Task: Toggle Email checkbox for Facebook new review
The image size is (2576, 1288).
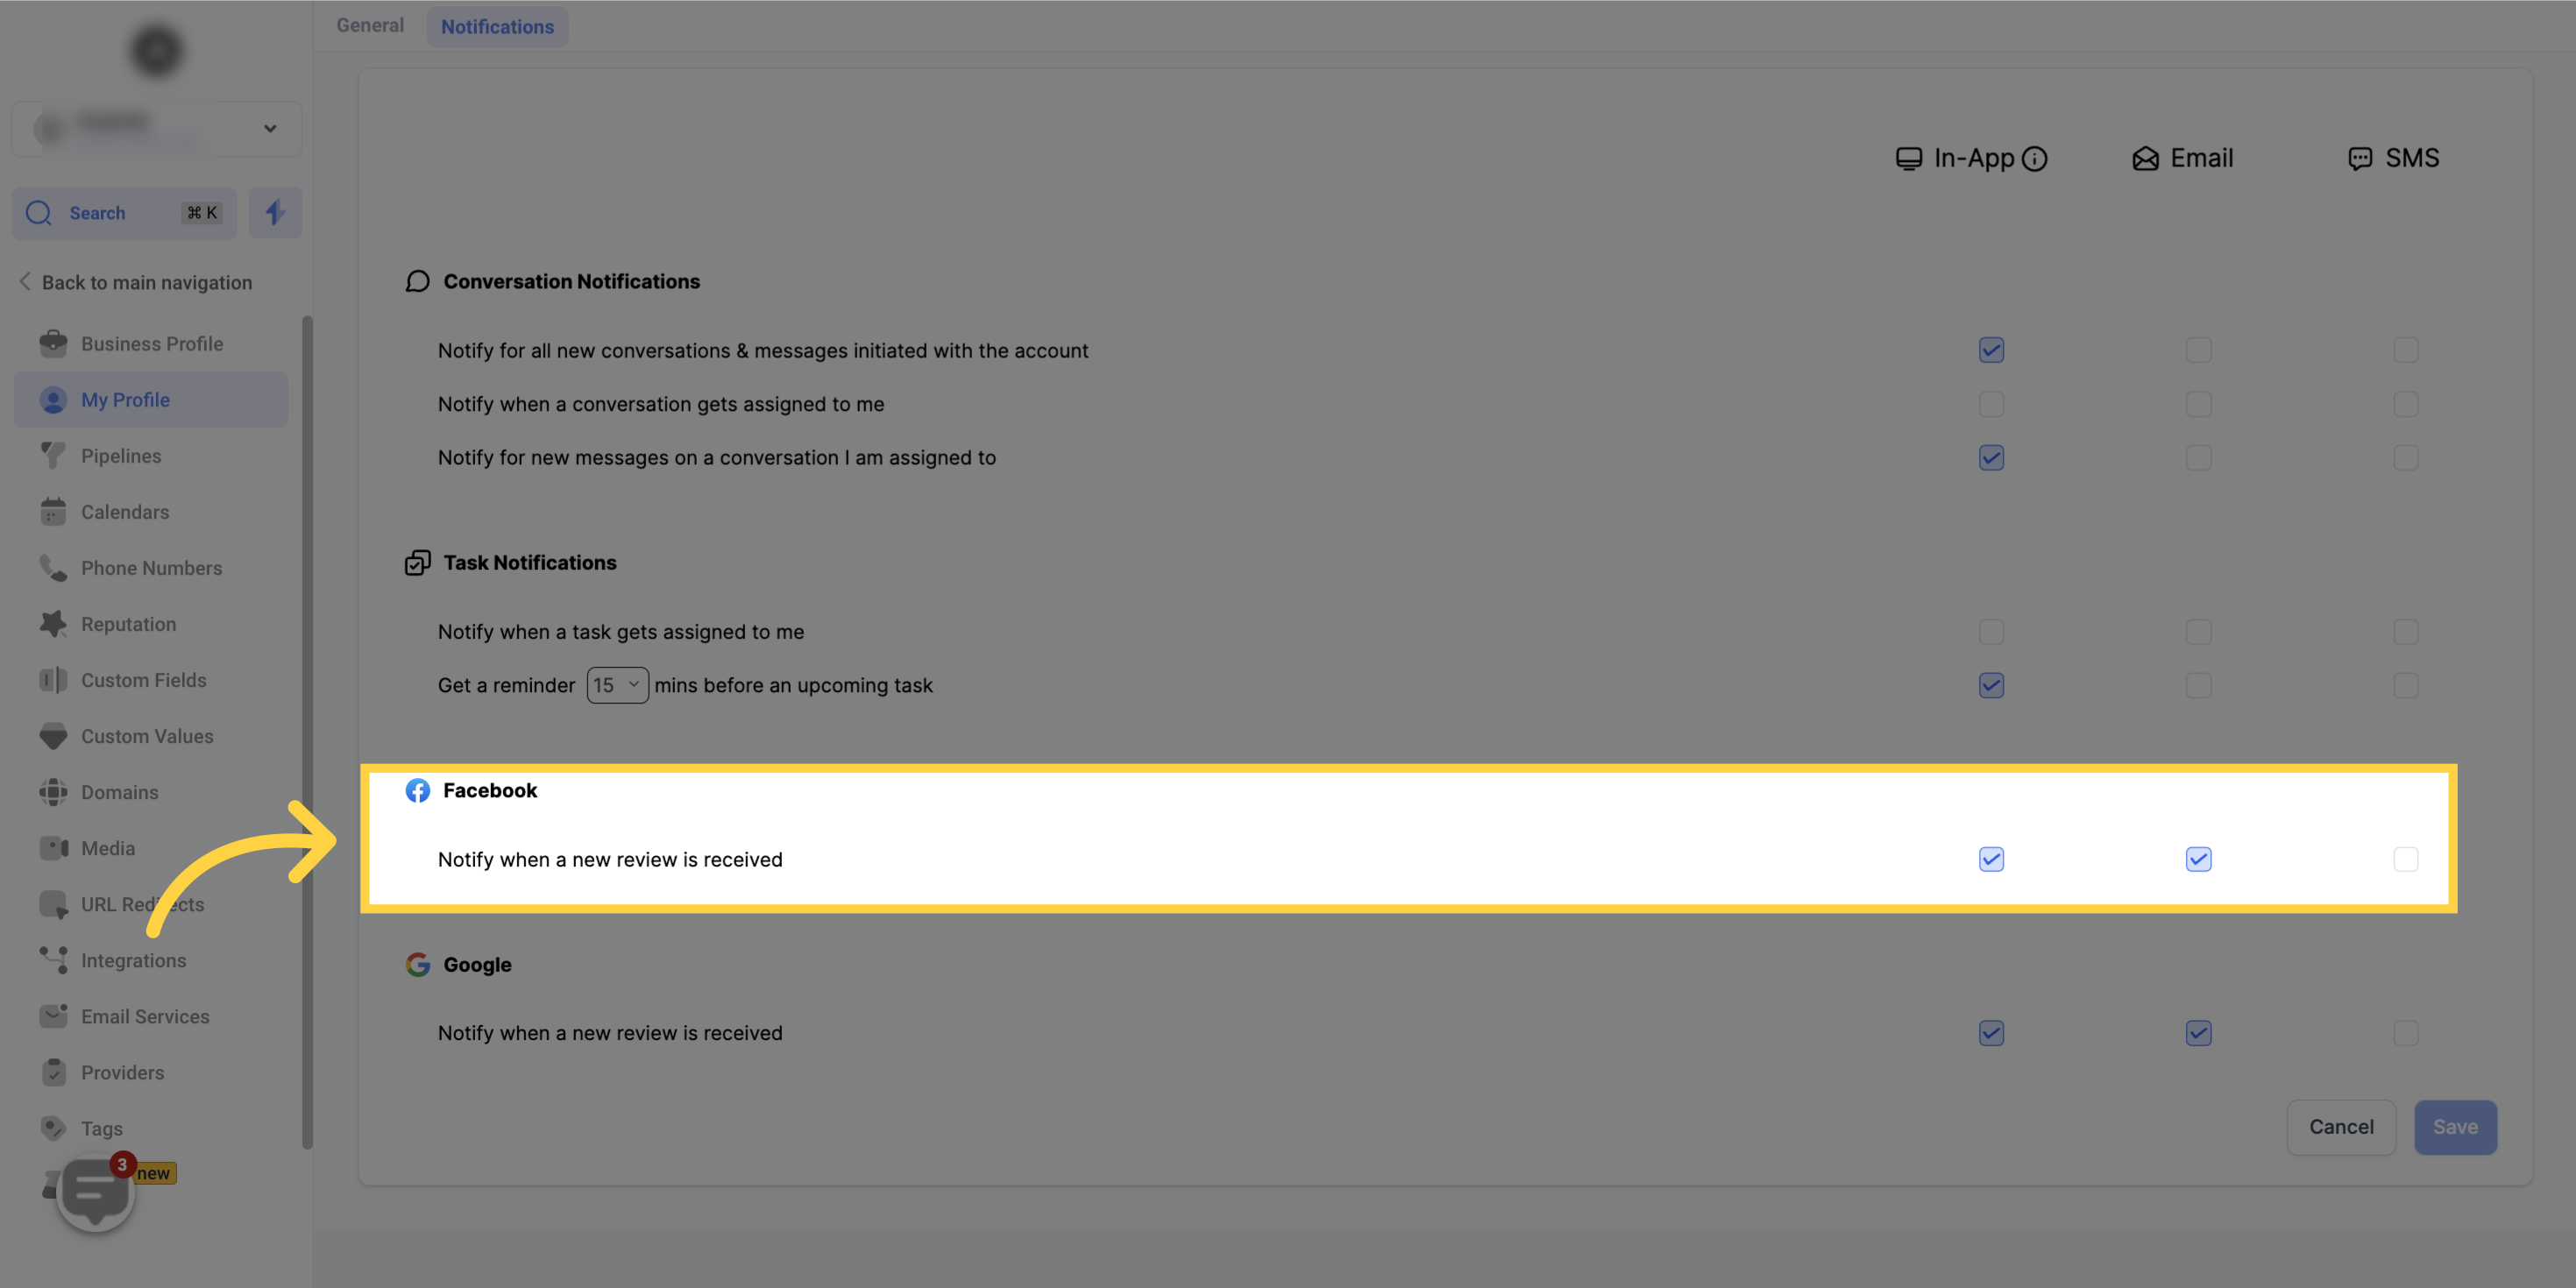Action: click(2198, 858)
